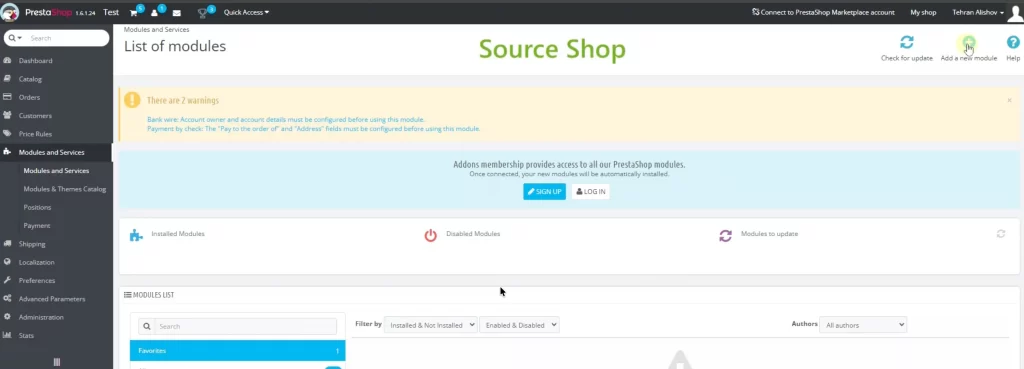Open the shopping cart notifications icon
Screen dimensions: 1024x369
[135, 12]
